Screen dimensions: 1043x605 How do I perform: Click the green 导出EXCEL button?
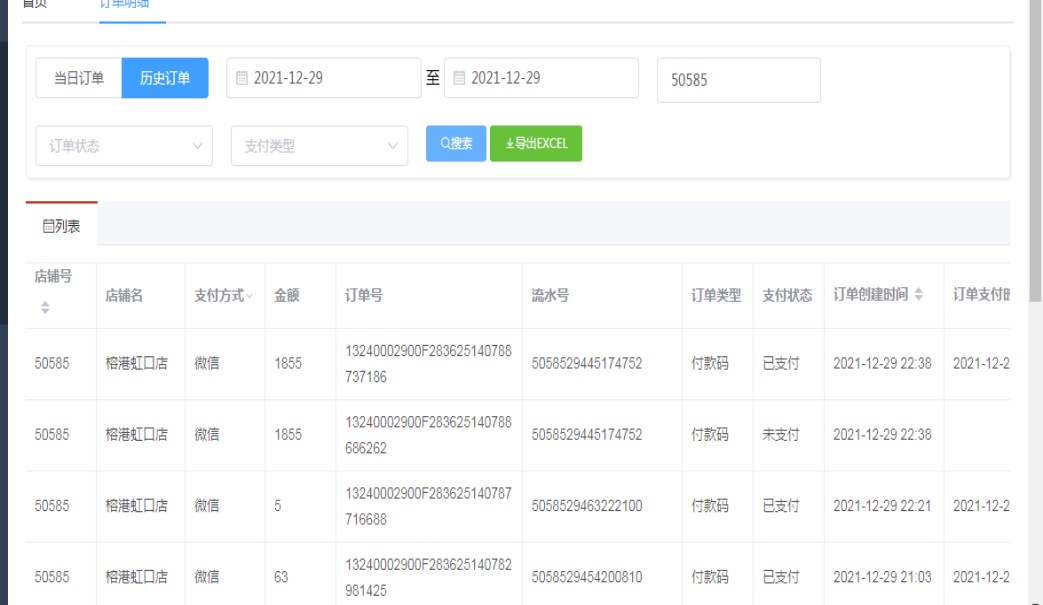(x=536, y=143)
